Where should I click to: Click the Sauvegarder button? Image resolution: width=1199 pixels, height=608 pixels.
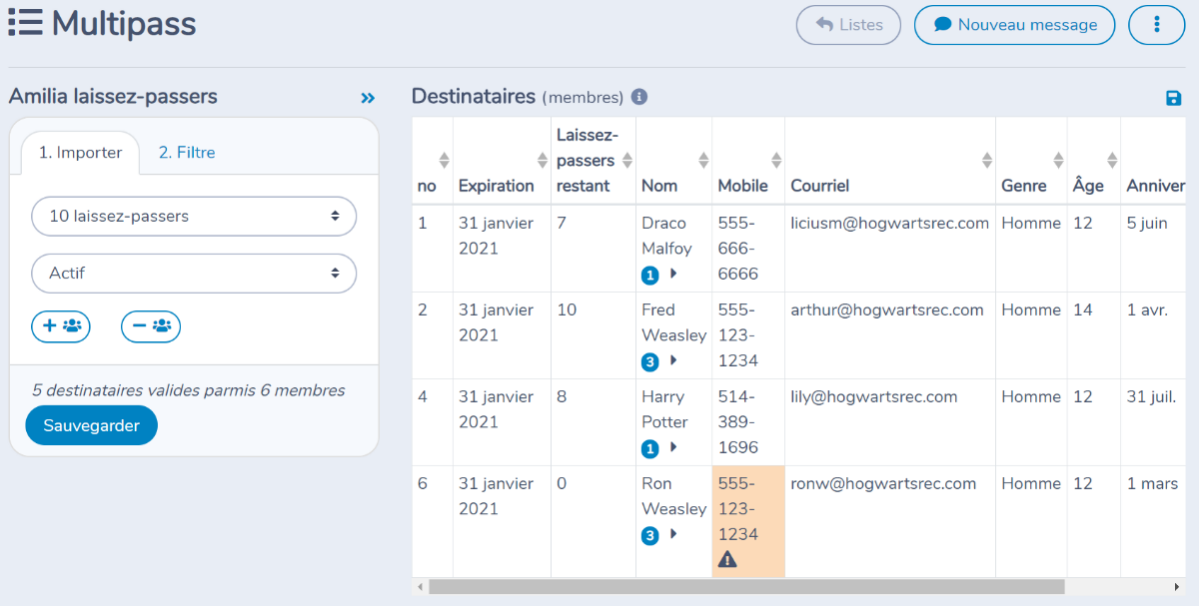click(x=91, y=425)
